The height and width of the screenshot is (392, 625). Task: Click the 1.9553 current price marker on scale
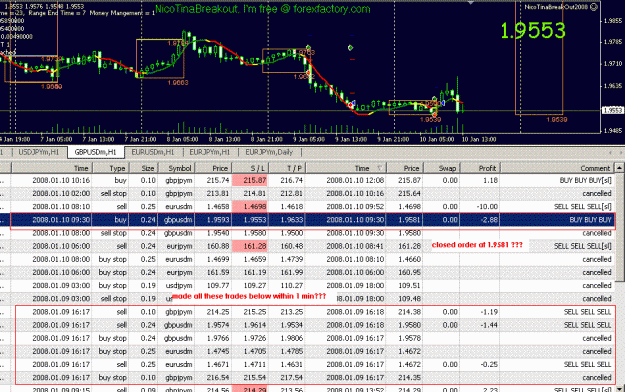pyautogui.click(x=612, y=110)
